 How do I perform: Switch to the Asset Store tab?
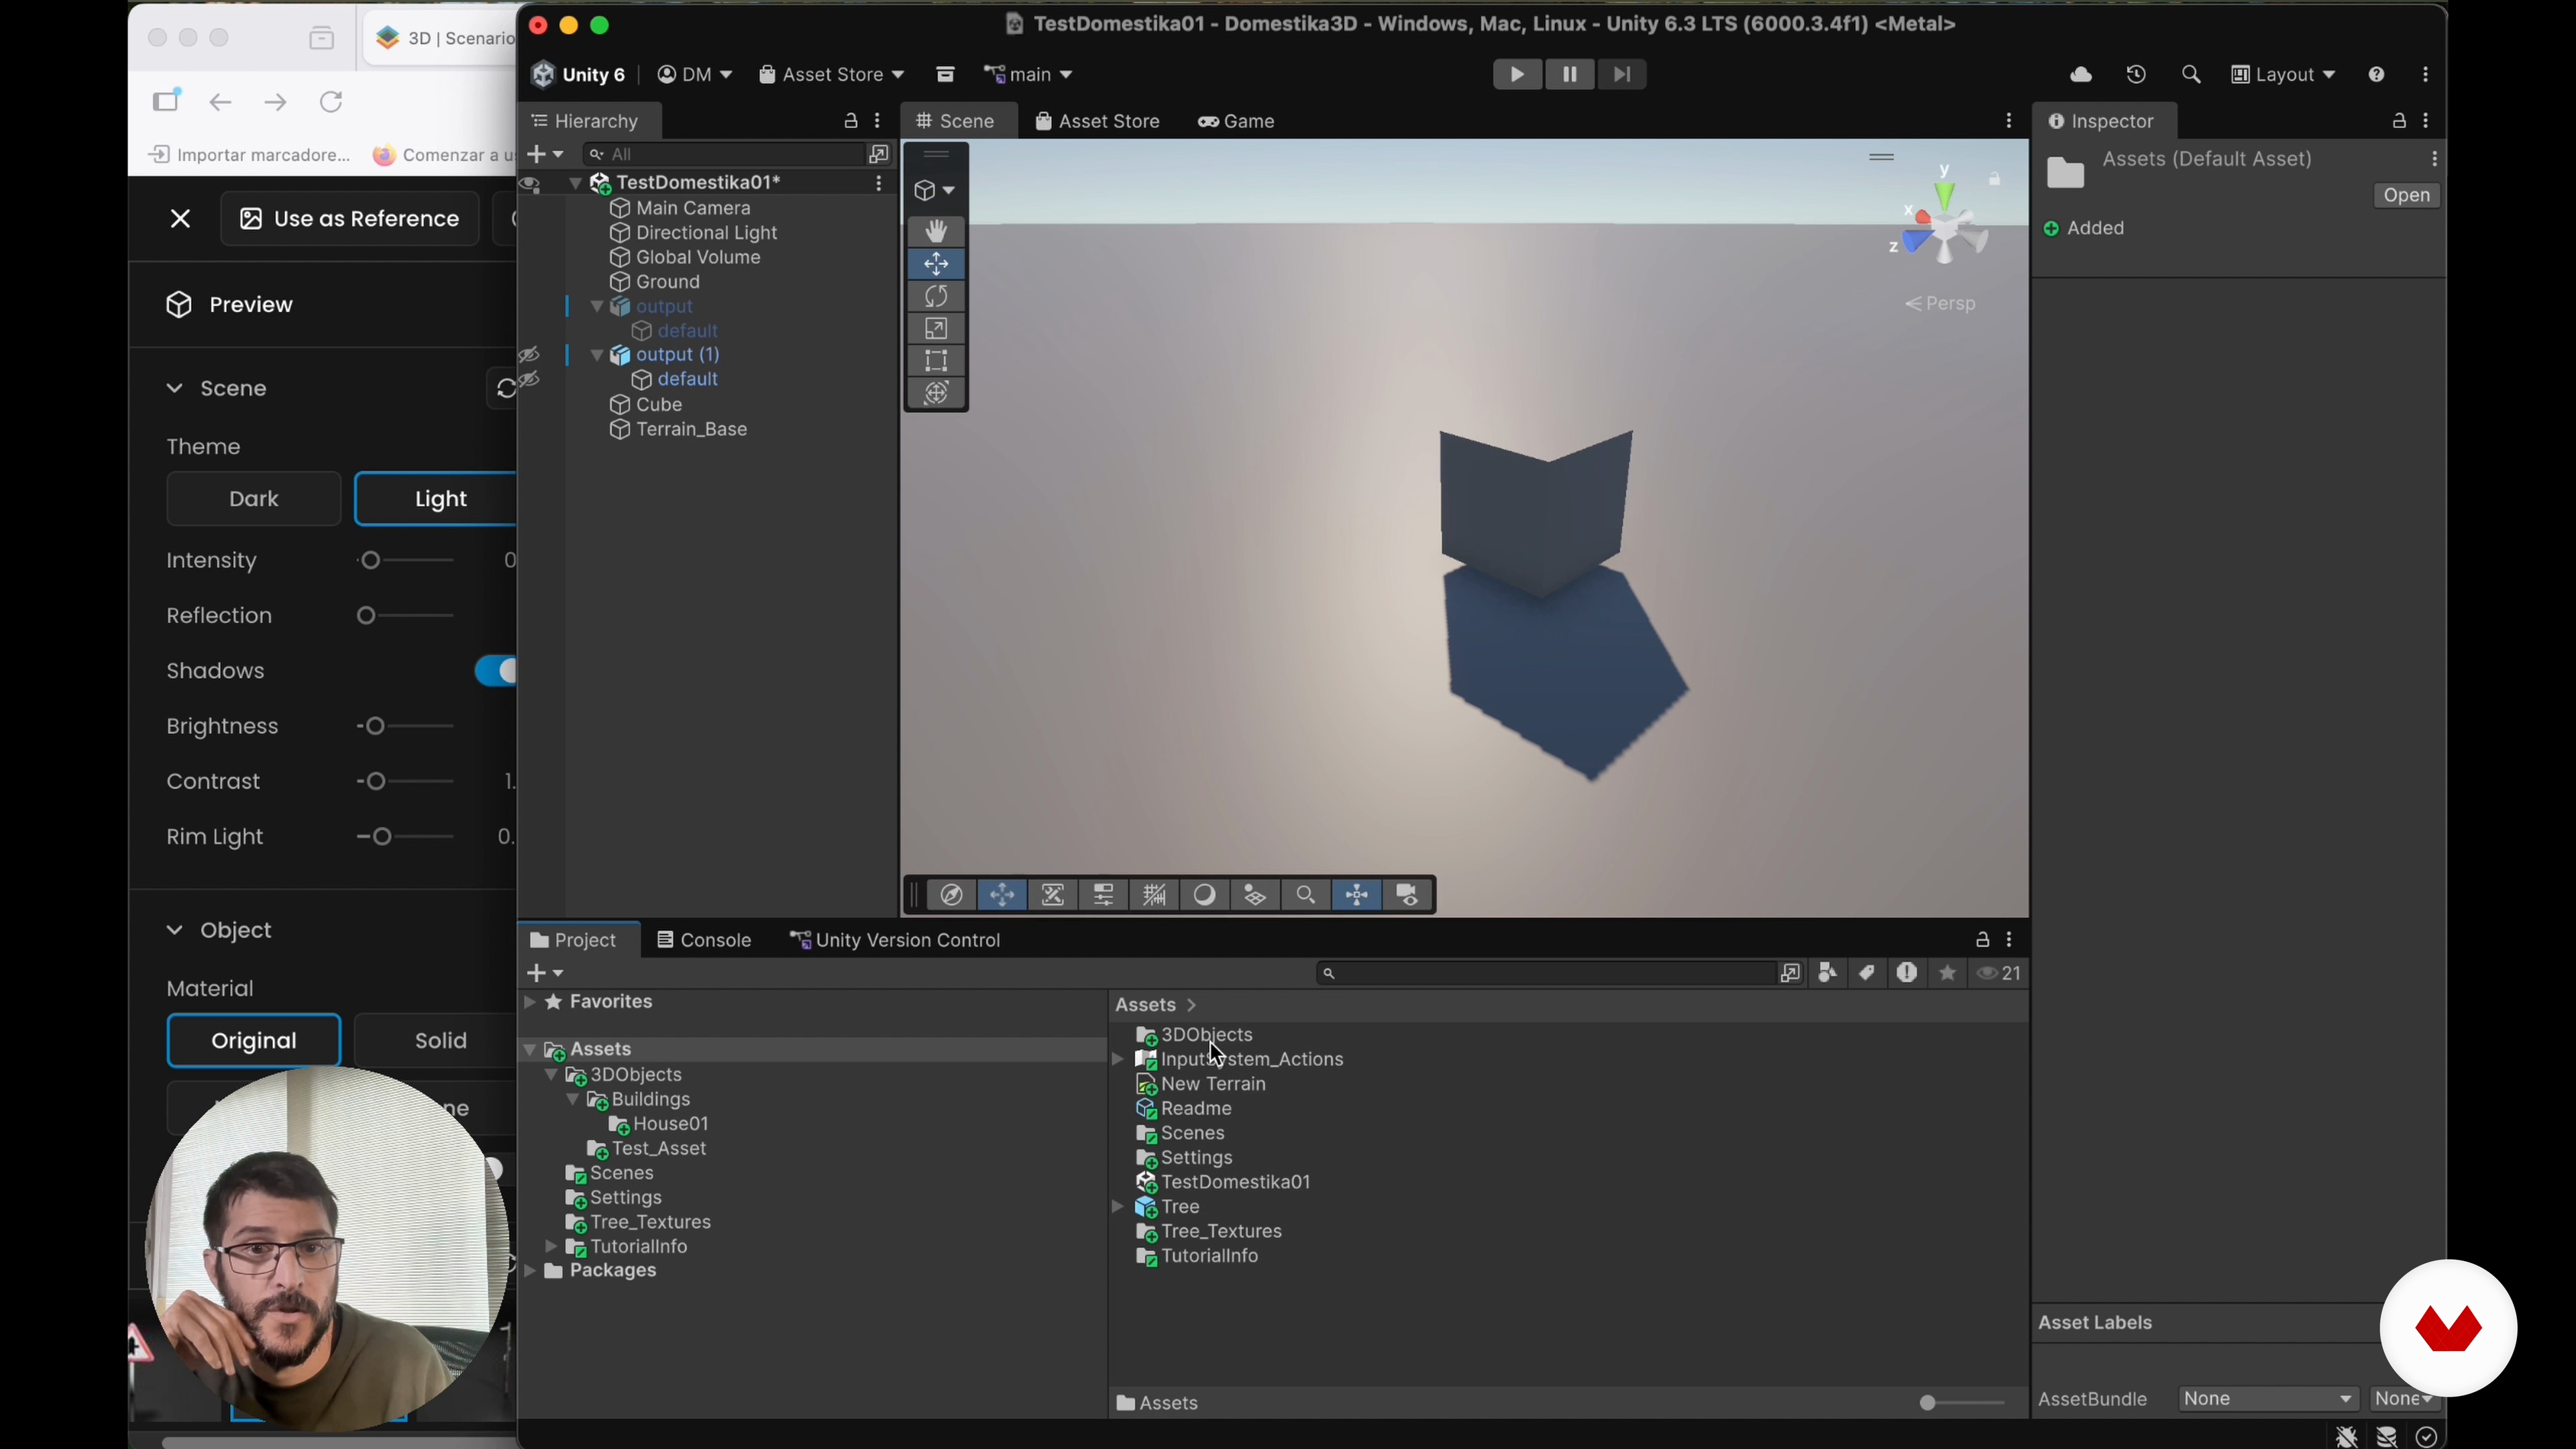[1097, 121]
